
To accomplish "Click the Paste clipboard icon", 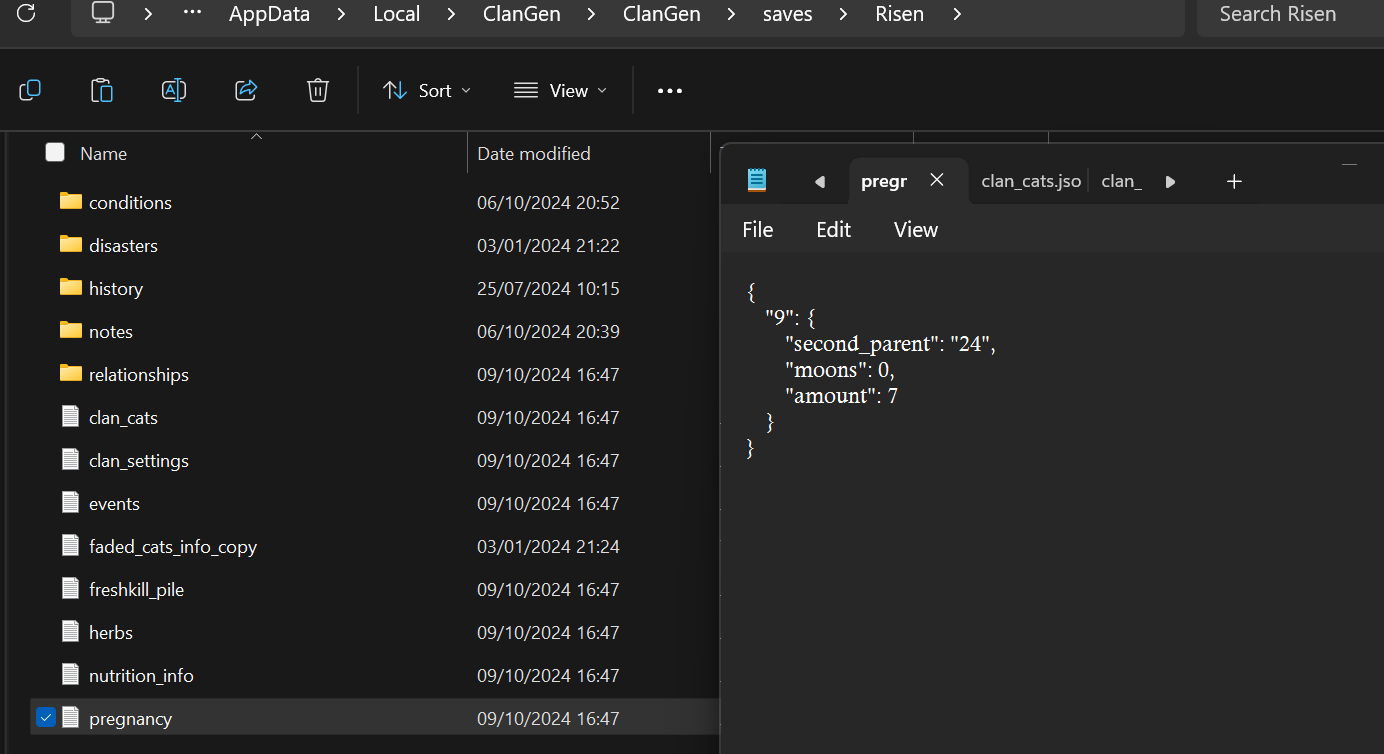I will [102, 91].
